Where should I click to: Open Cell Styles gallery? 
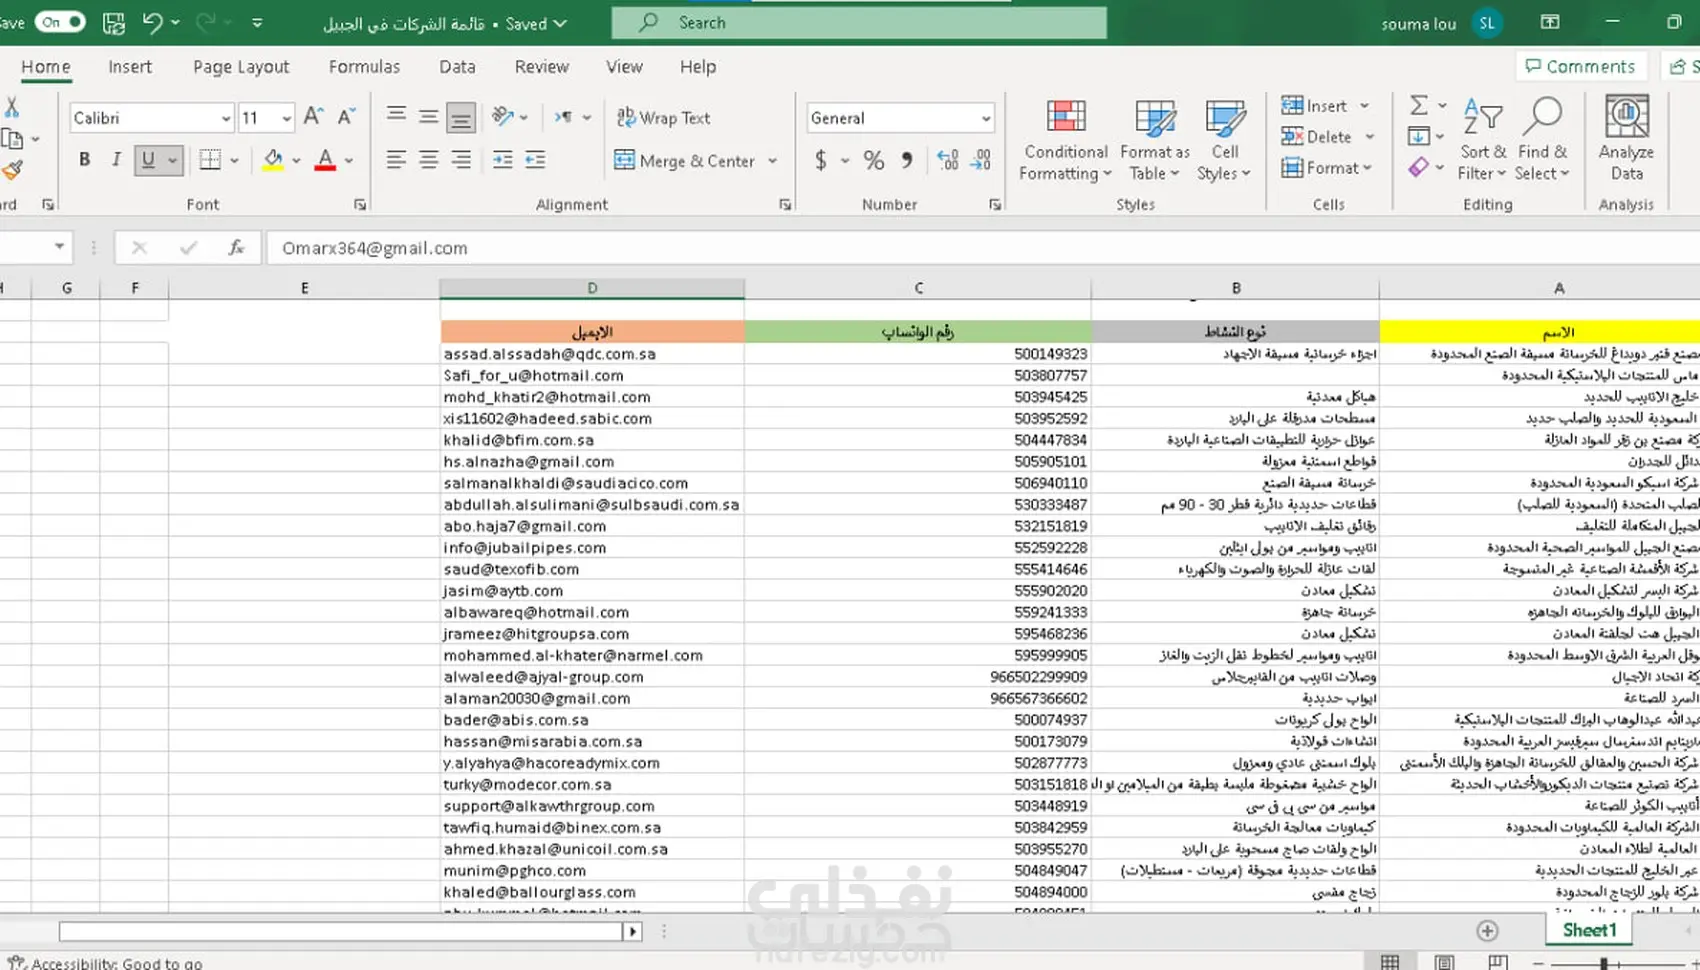(x=1225, y=140)
